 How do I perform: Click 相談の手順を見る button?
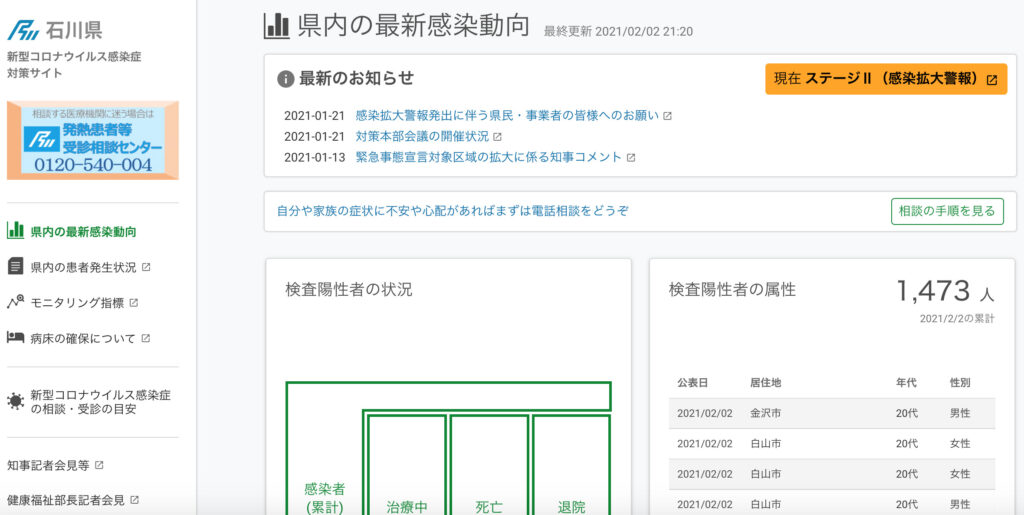(x=947, y=211)
